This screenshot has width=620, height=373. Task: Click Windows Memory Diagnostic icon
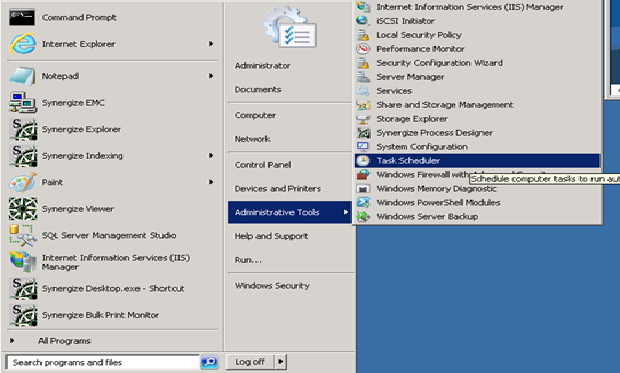(x=363, y=189)
